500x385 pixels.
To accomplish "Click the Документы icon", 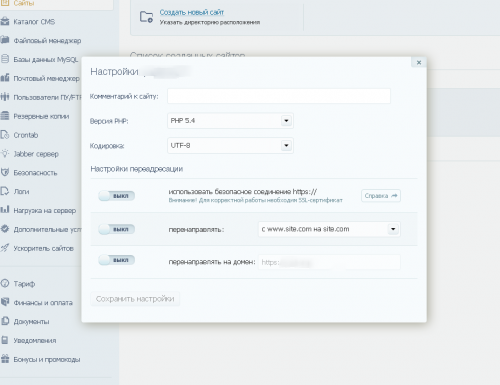I will (x=5, y=321).
